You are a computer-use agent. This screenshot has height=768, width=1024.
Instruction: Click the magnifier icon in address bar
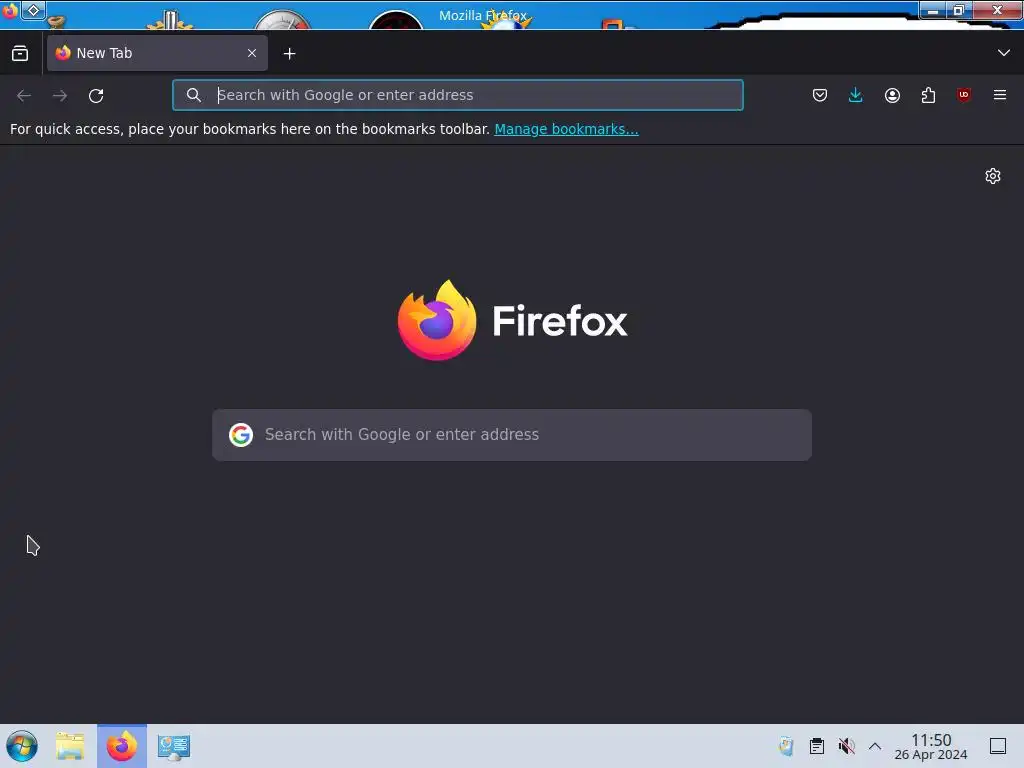193,95
